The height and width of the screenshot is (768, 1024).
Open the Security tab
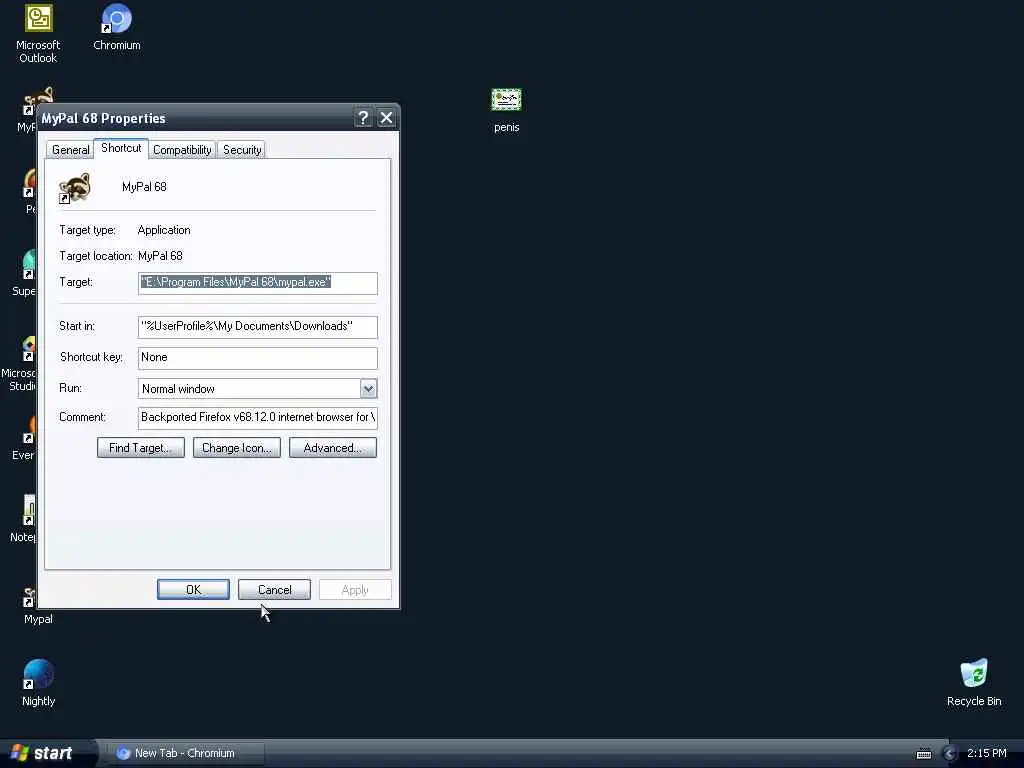(242, 150)
